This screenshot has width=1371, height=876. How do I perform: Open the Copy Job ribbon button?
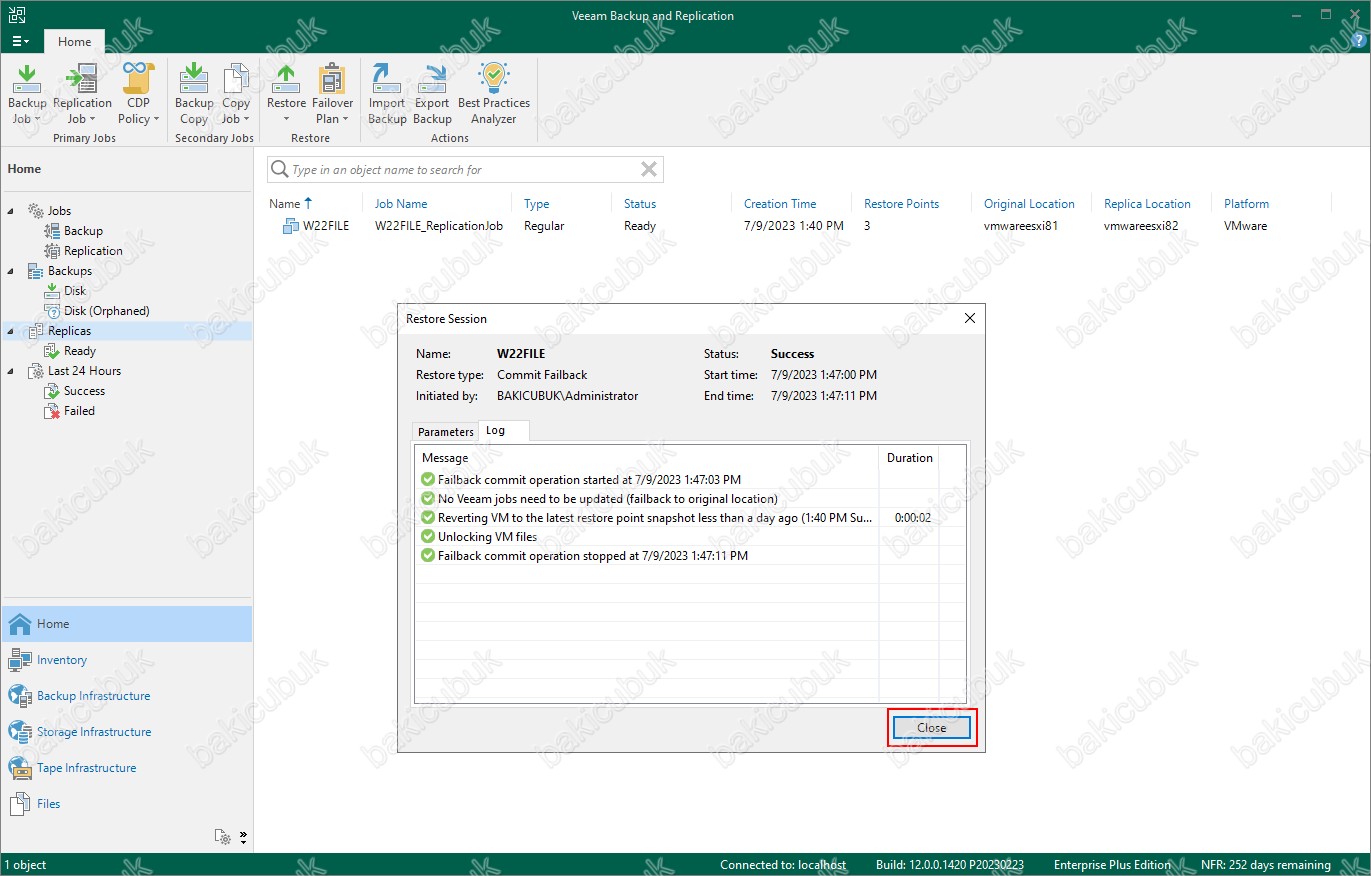pos(236,94)
